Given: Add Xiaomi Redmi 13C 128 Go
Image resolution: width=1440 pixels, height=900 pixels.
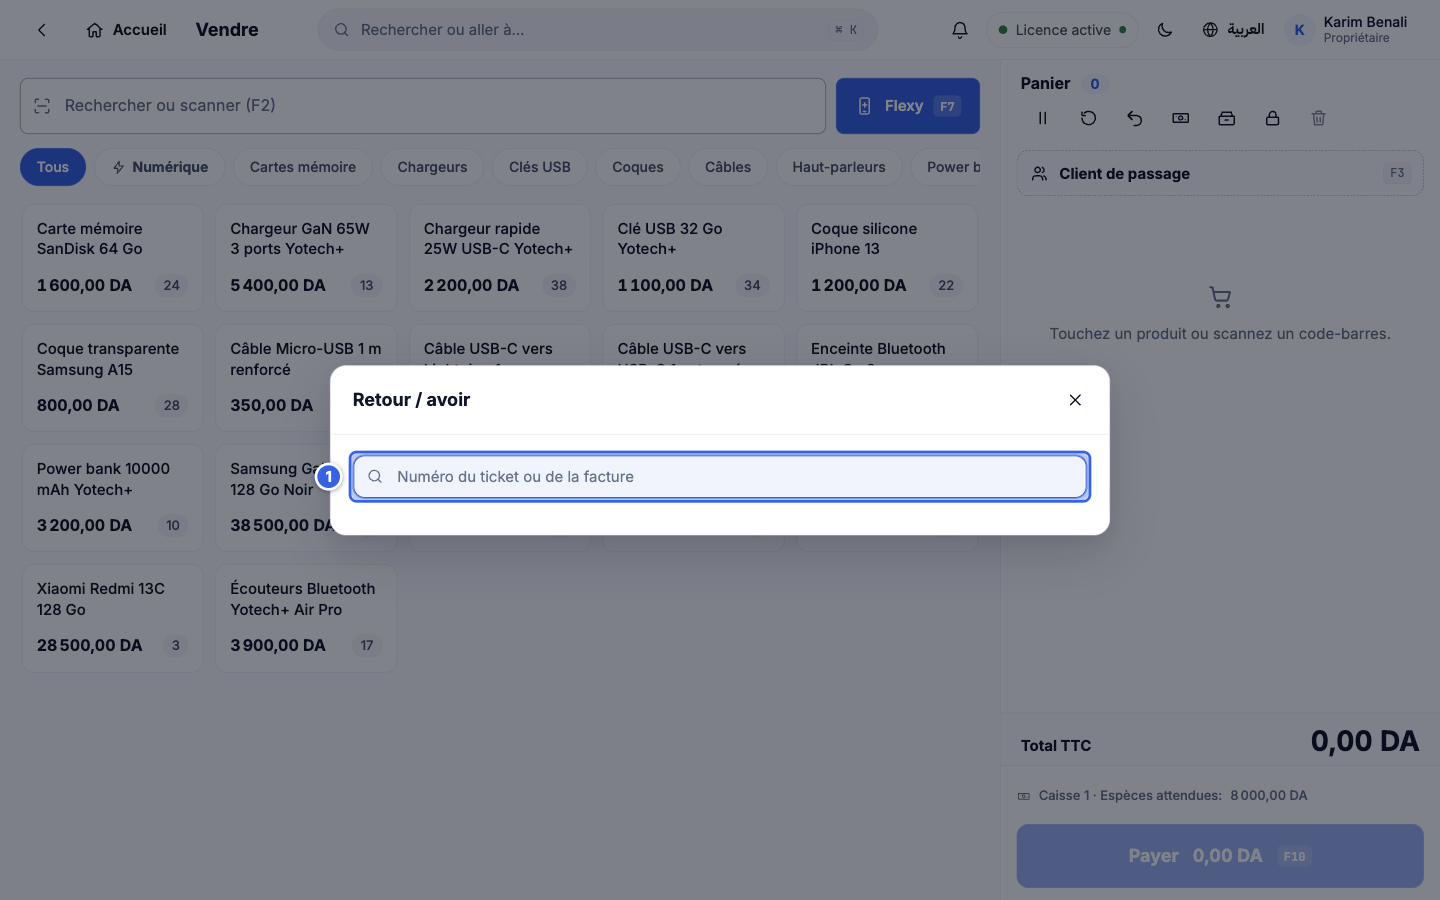Looking at the screenshot, I should click(112, 618).
